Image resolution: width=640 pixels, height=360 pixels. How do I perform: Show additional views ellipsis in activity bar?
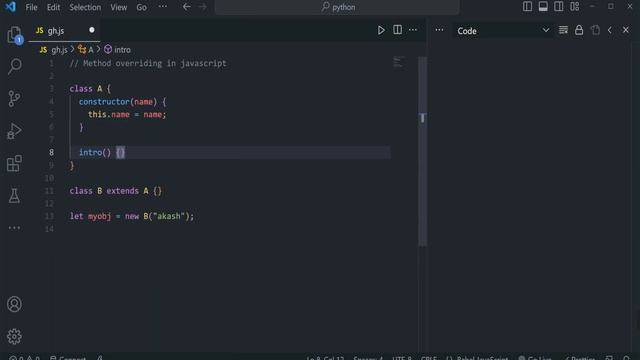14,228
